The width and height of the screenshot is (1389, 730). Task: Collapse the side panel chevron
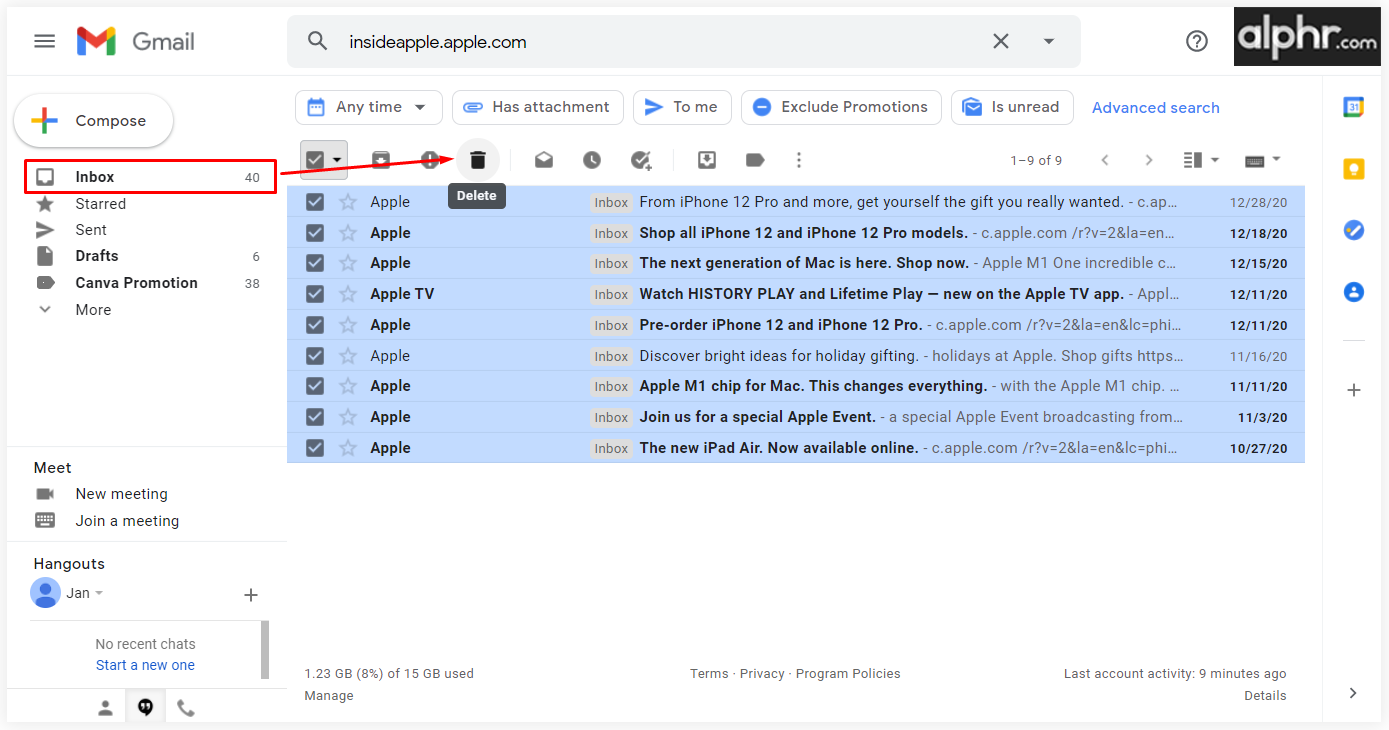click(x=1354, y=693)
